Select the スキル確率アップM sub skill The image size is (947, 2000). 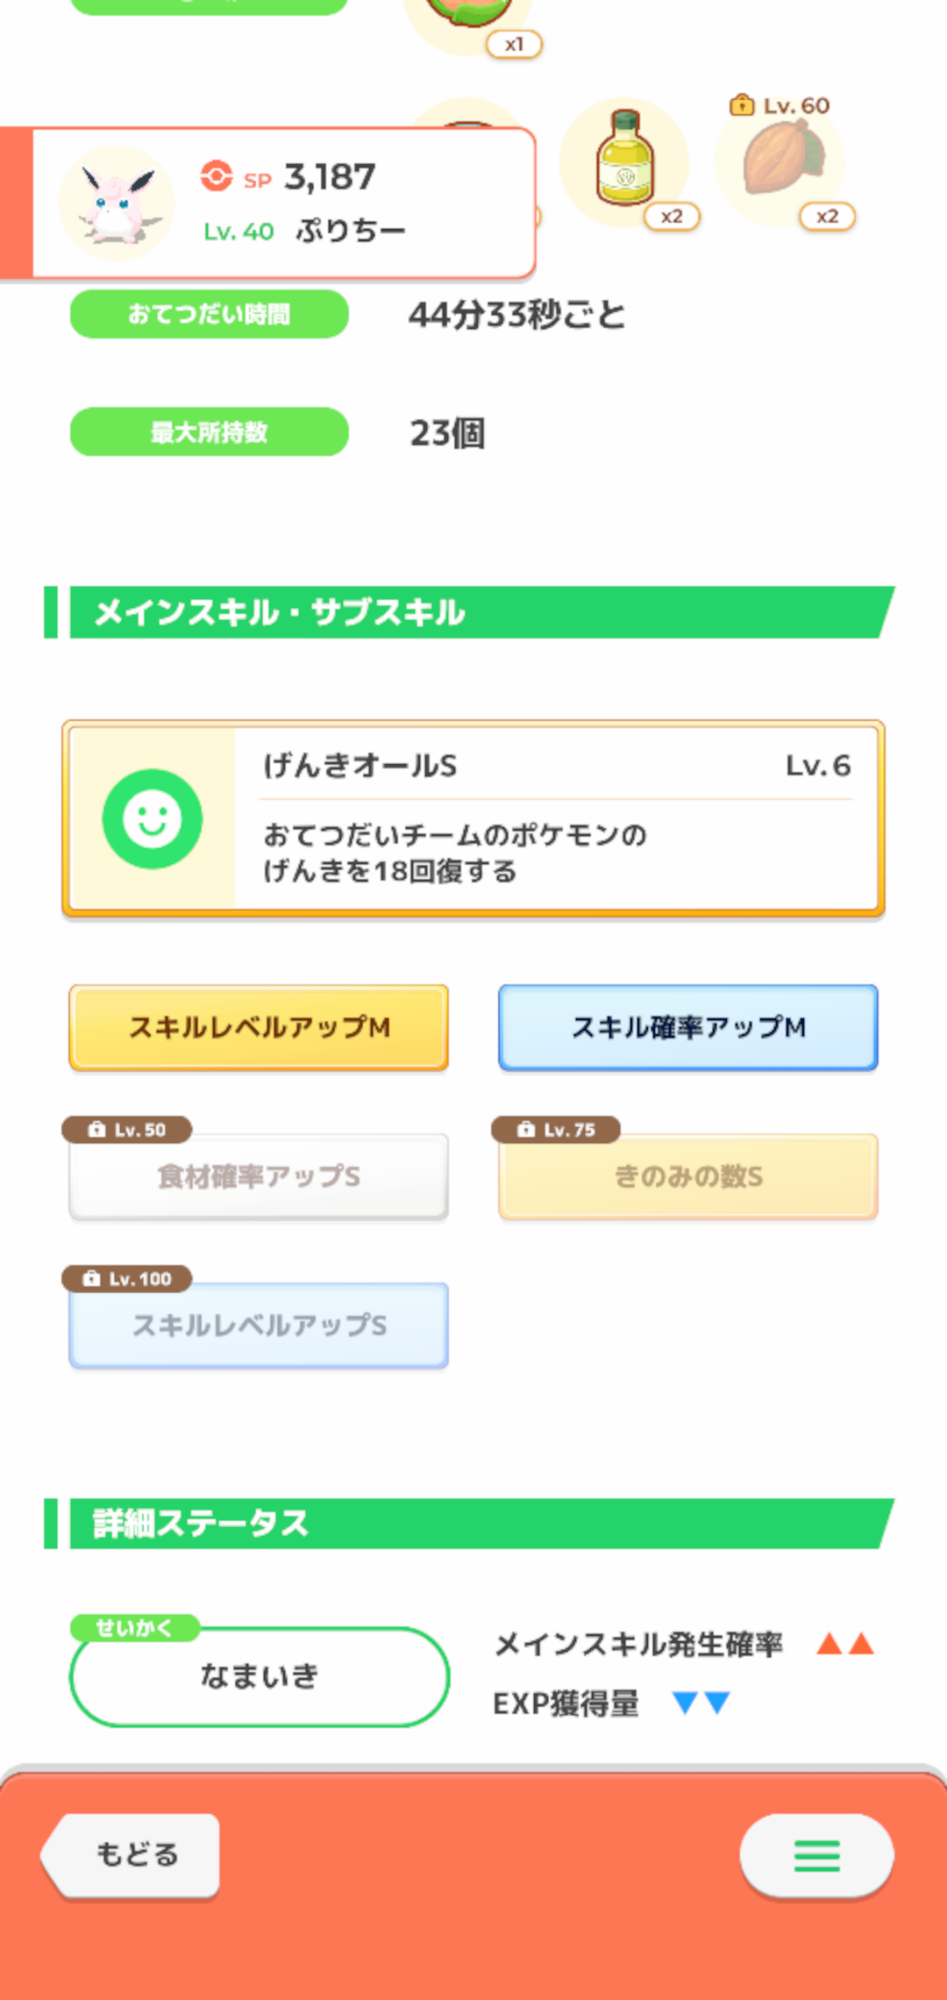click(x=688, y=1027)
